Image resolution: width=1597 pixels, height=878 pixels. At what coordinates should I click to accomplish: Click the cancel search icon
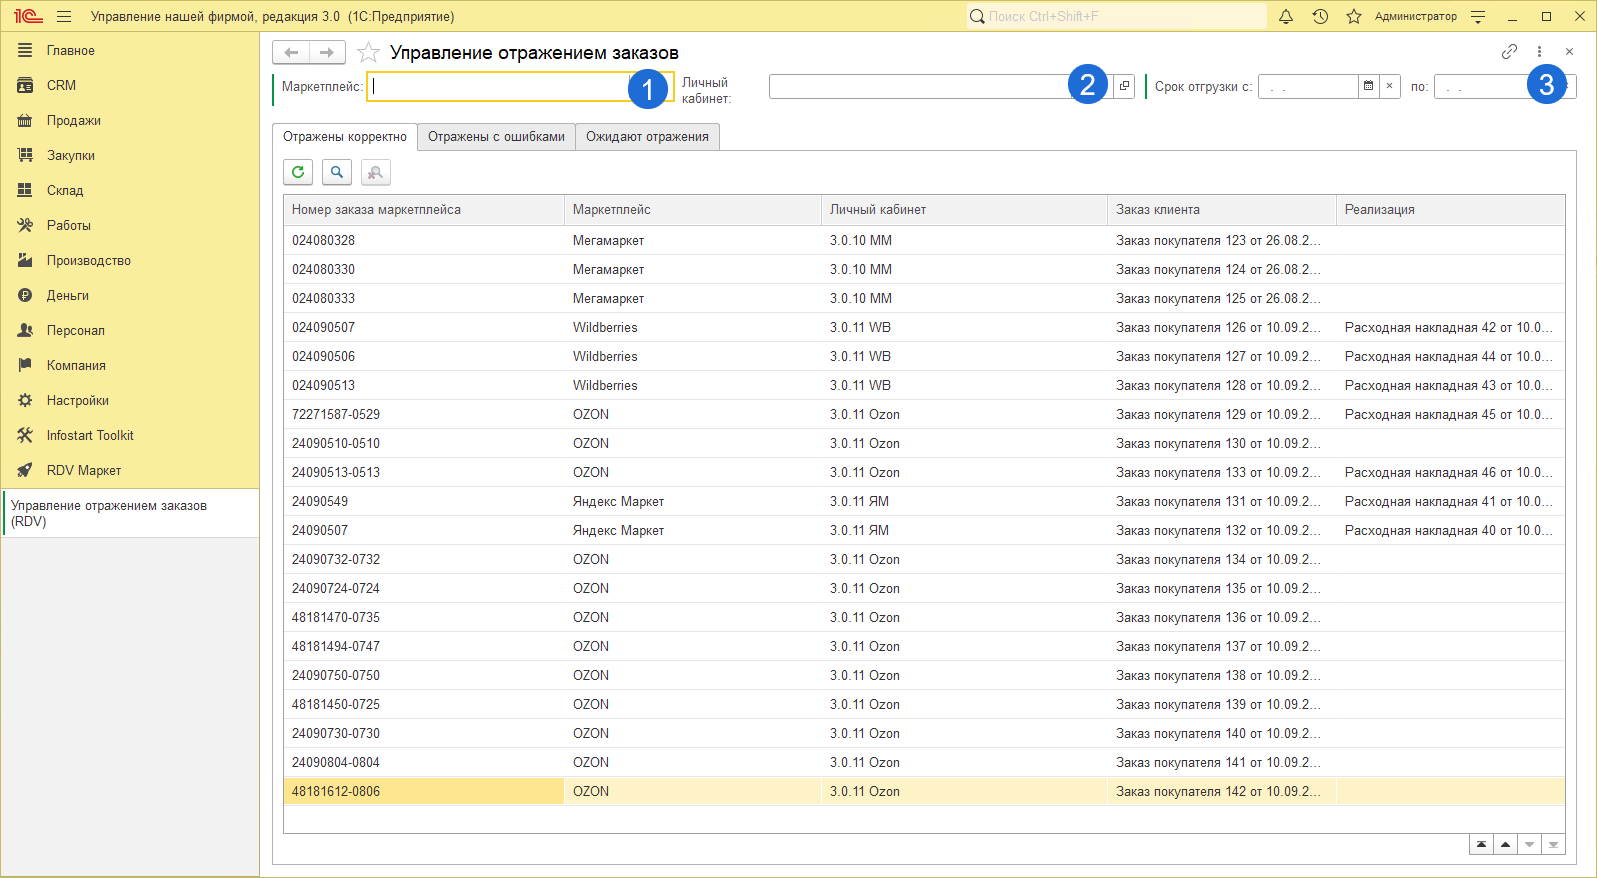375,172
